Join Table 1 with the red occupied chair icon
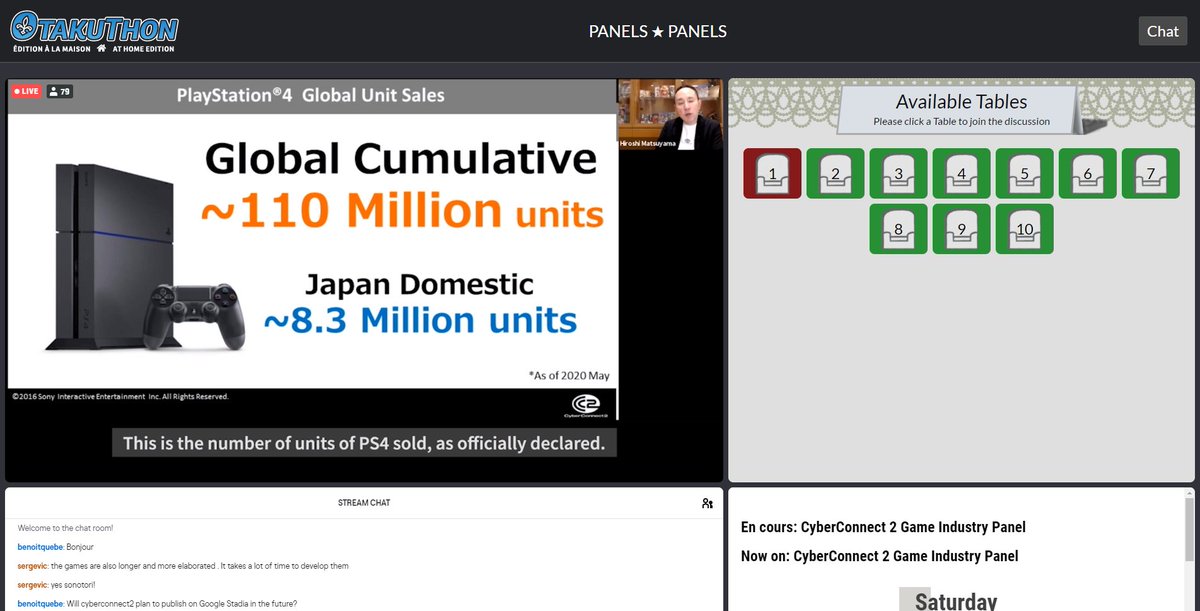Viewport: 1200px width, 611px height. click(771, 173)
